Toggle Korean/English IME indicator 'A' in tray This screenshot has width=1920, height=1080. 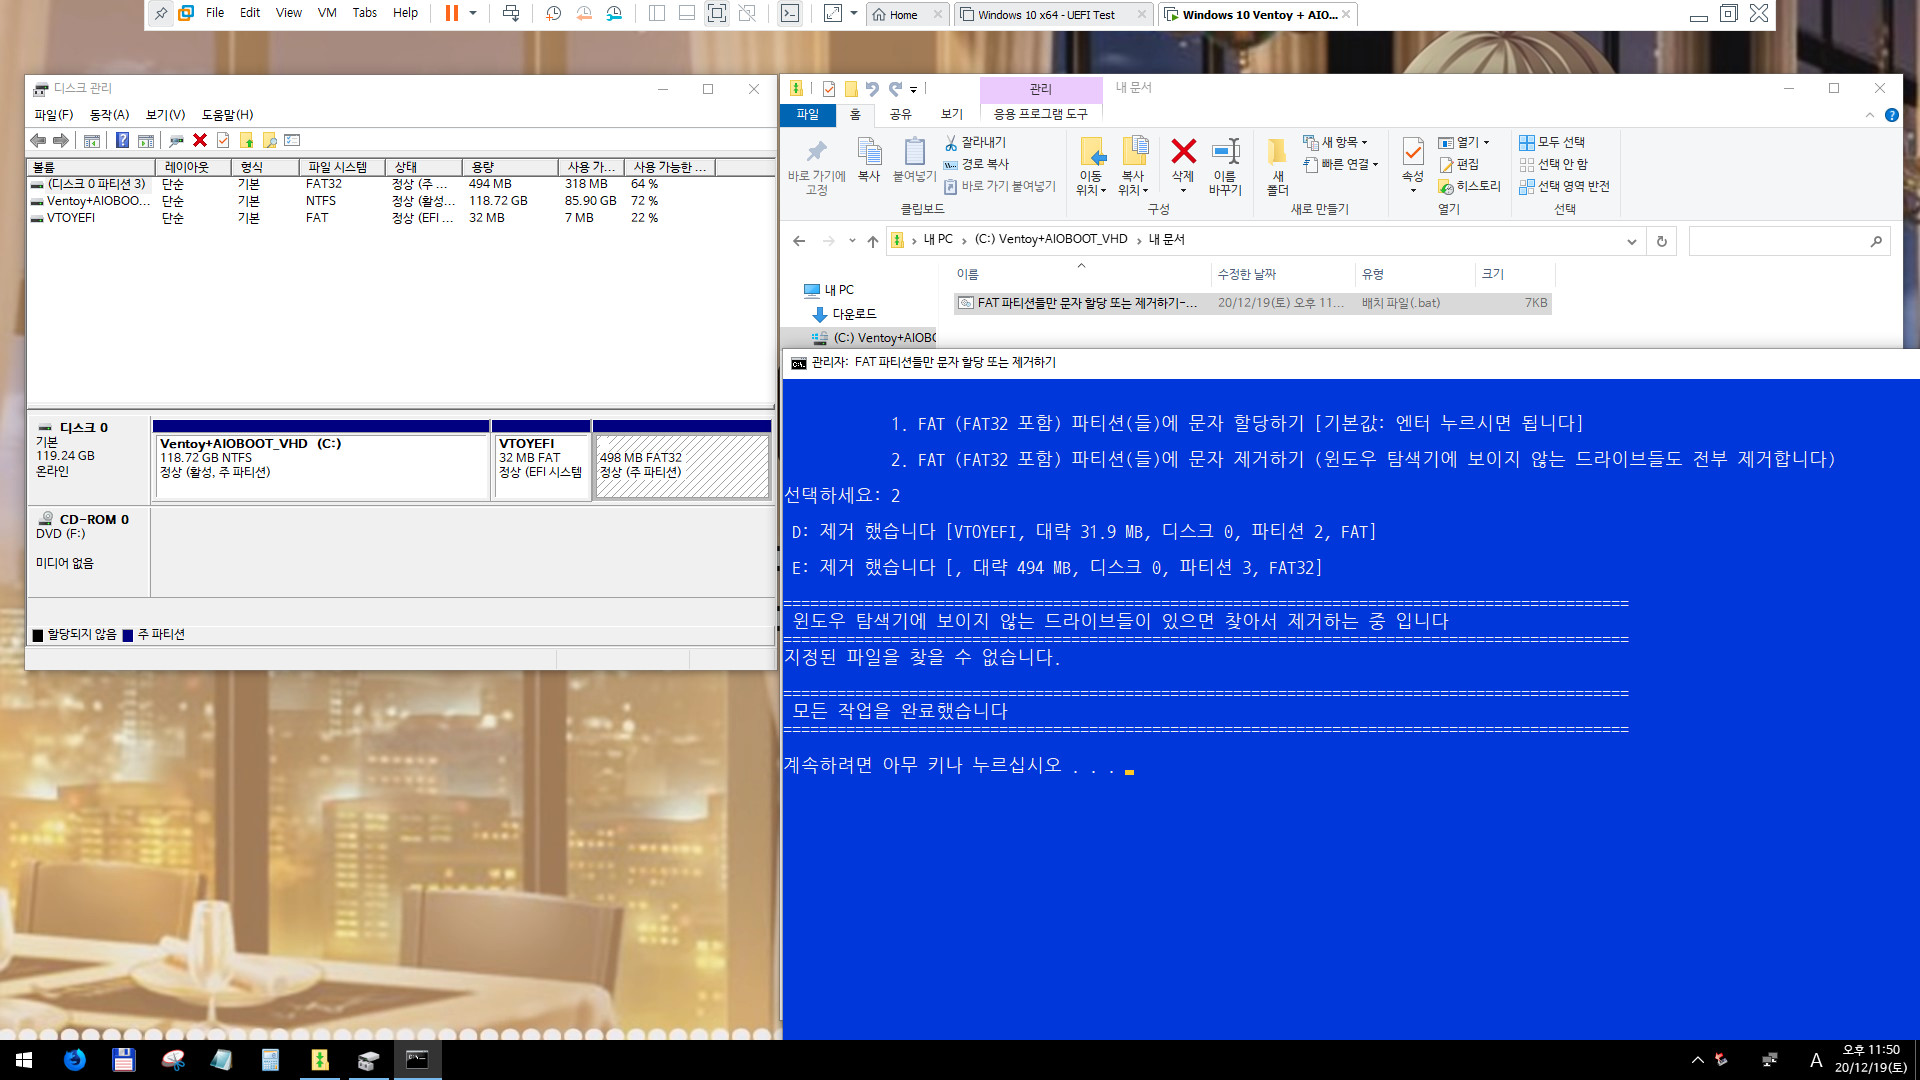click(x=1816, y=1060)
